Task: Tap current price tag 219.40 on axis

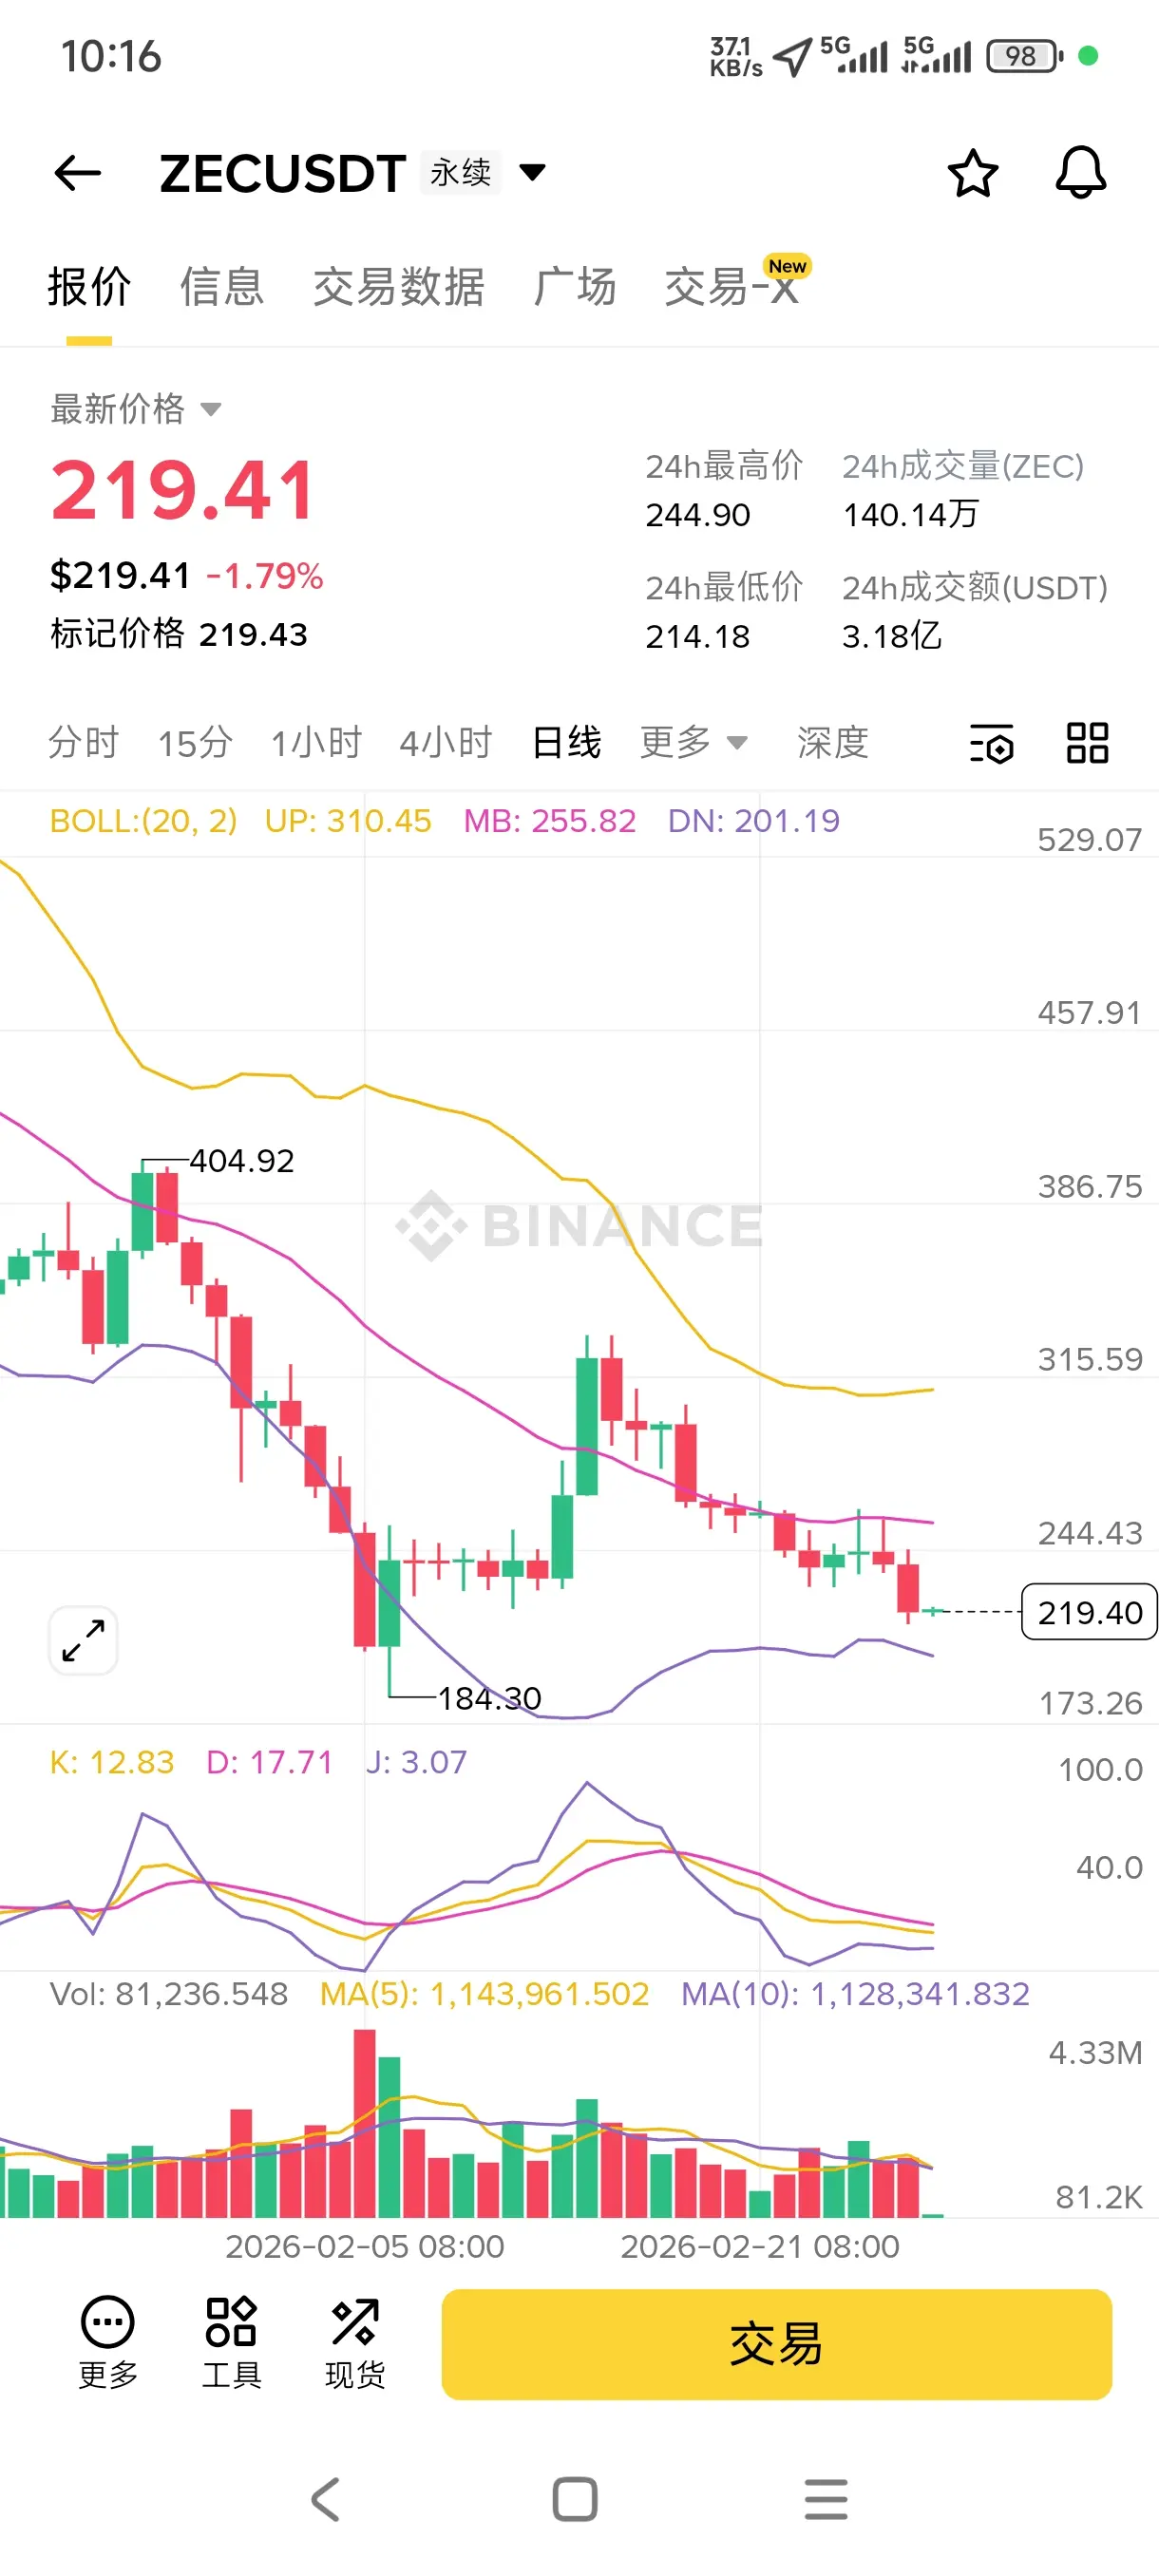Action: click(1089, 1612)
